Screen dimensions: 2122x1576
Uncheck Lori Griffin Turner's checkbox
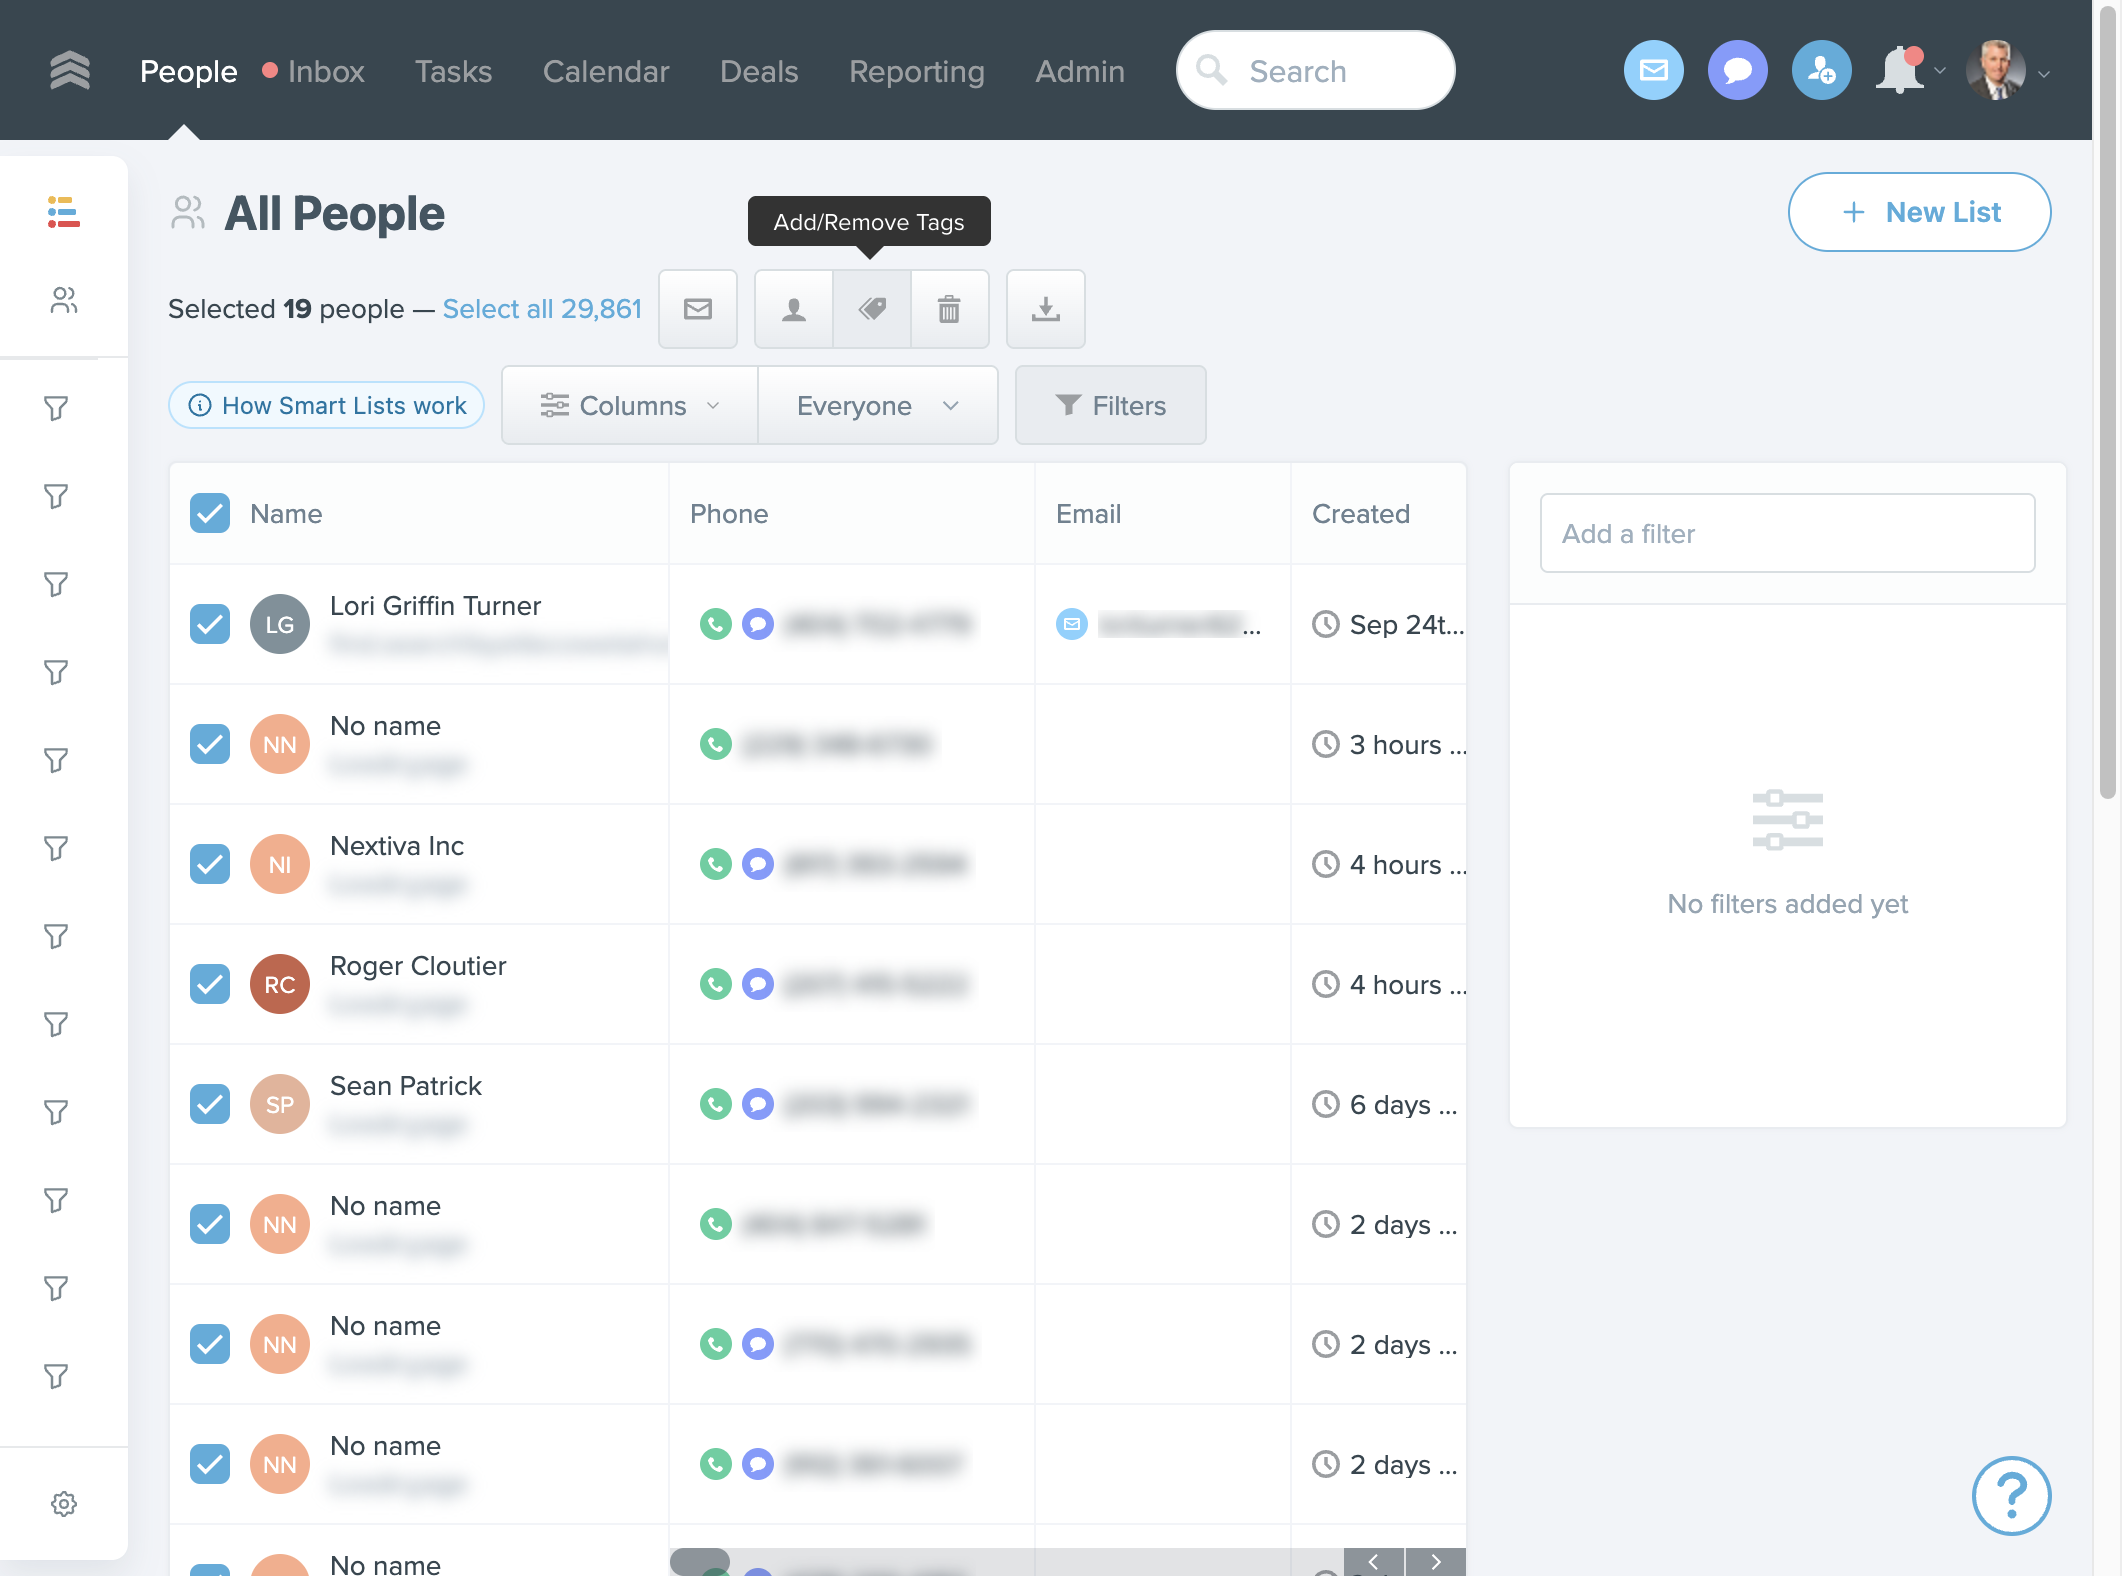click(210, 624)
